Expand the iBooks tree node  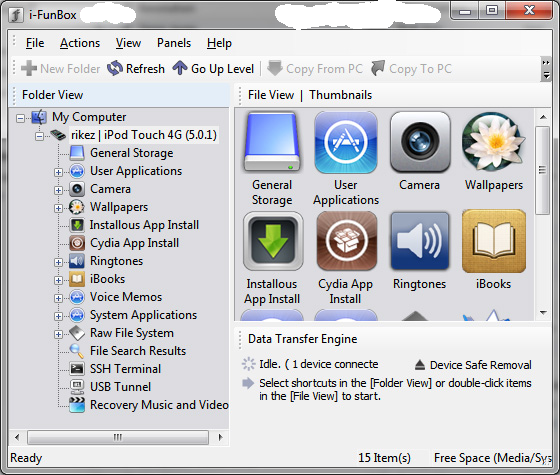58,280
